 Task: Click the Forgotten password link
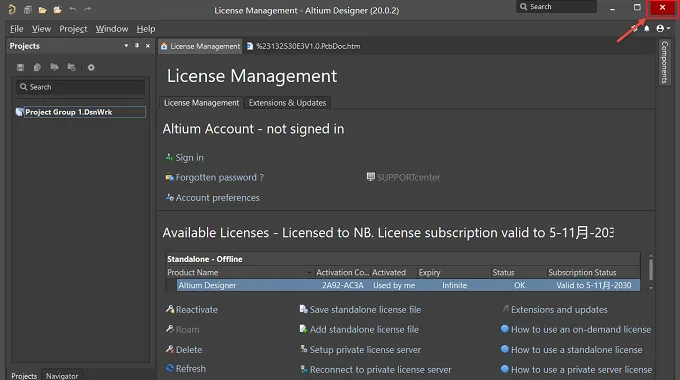click(x=219, y=177)
